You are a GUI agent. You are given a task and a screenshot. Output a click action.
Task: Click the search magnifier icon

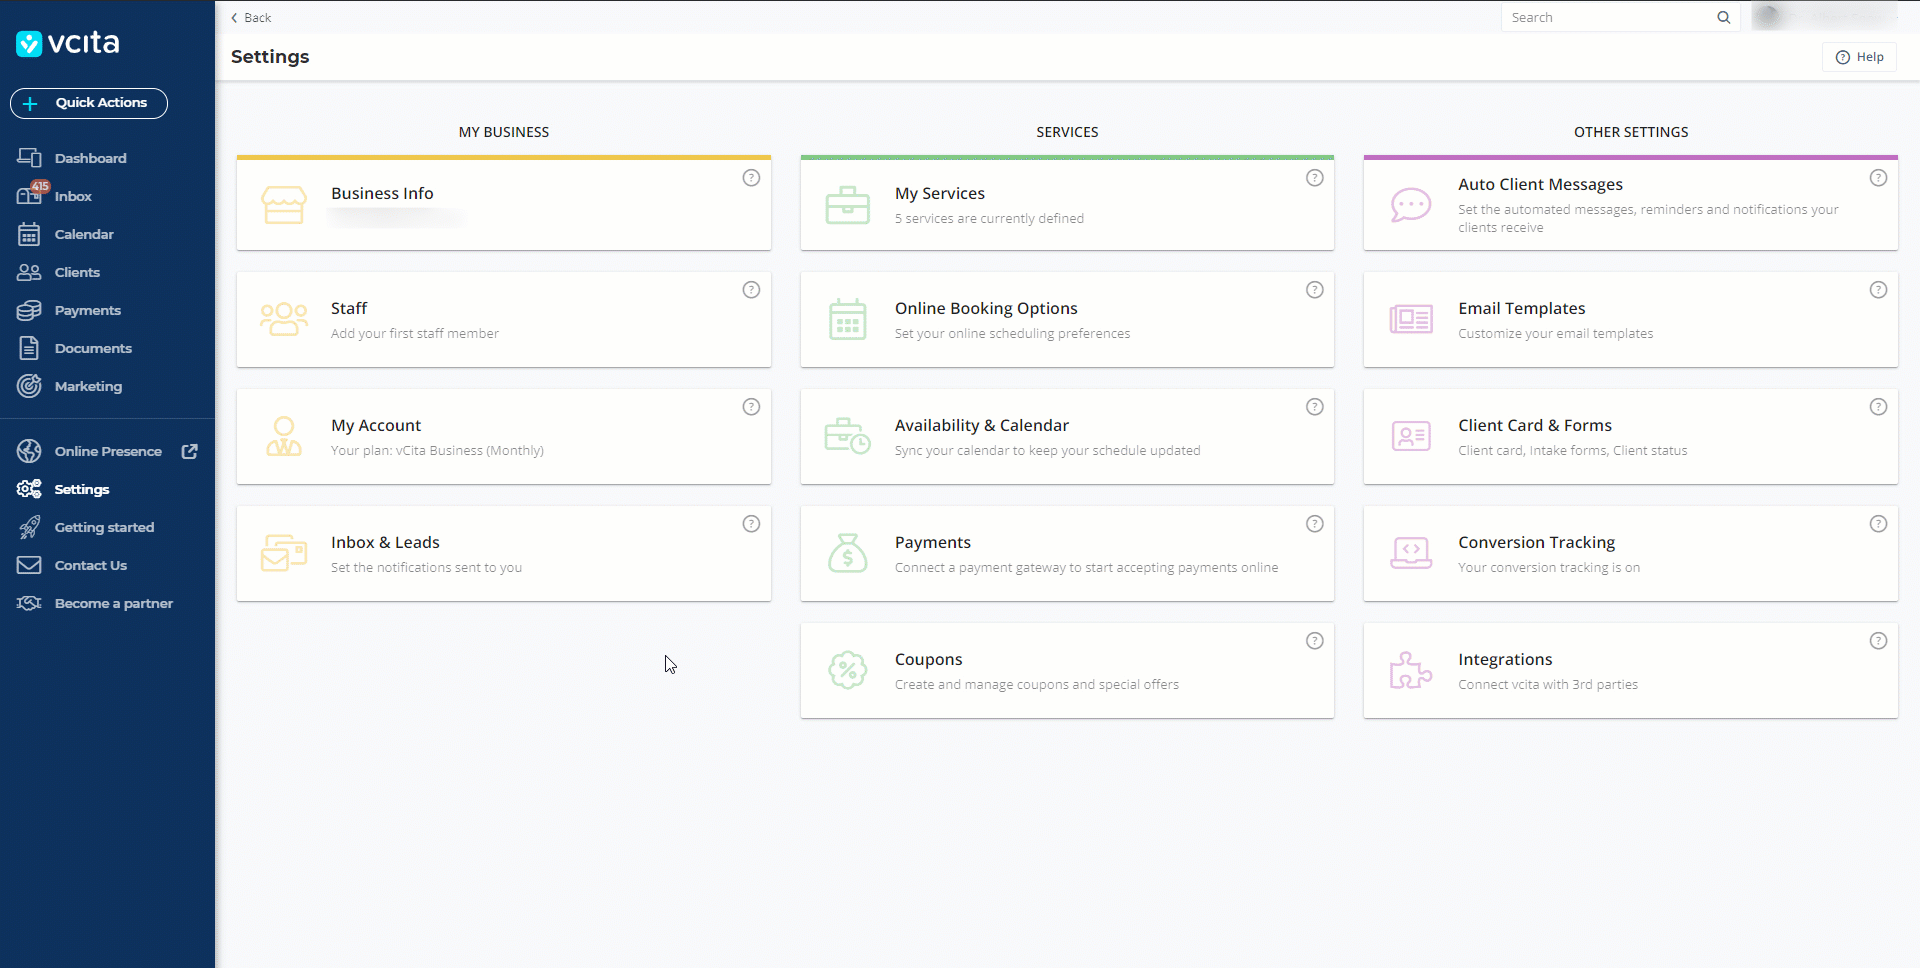1724,17
